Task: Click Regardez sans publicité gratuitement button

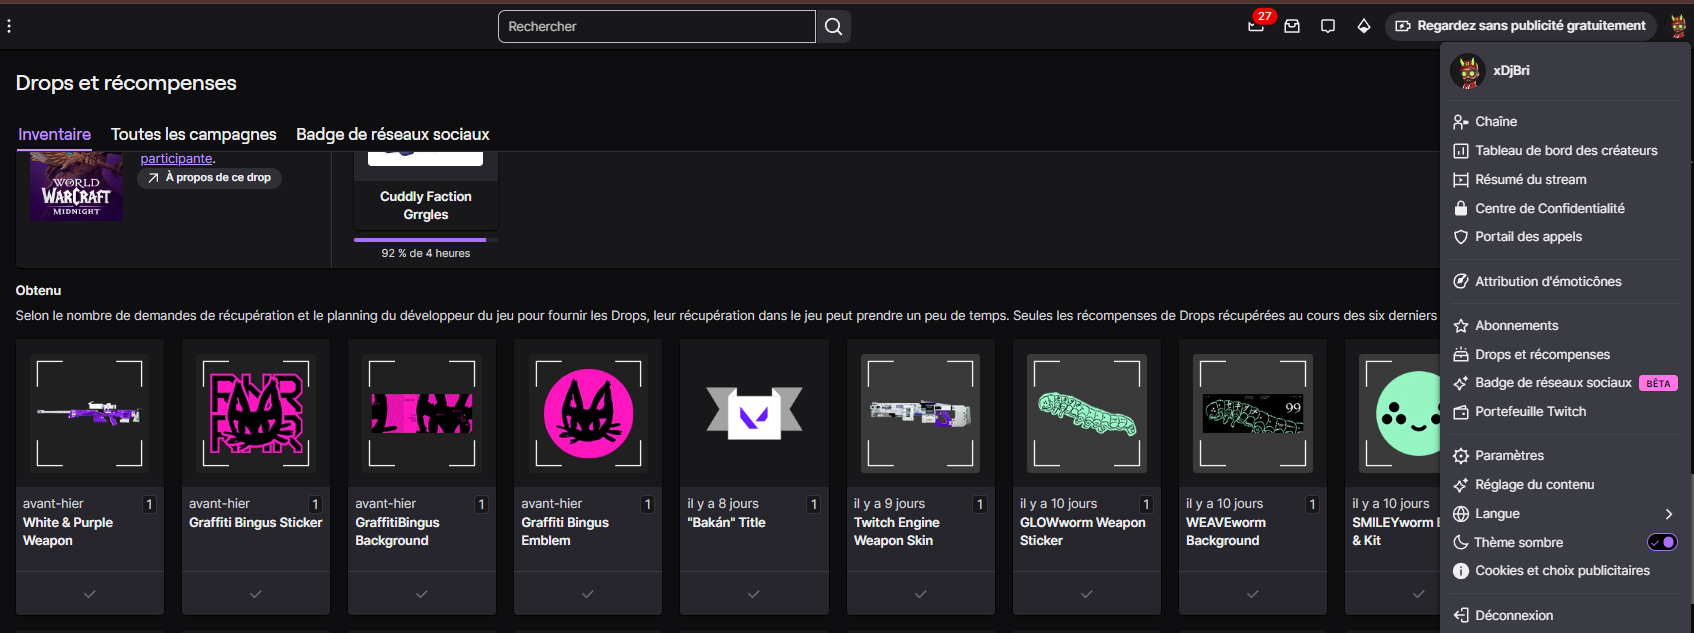Action: tap(1520, 26)
